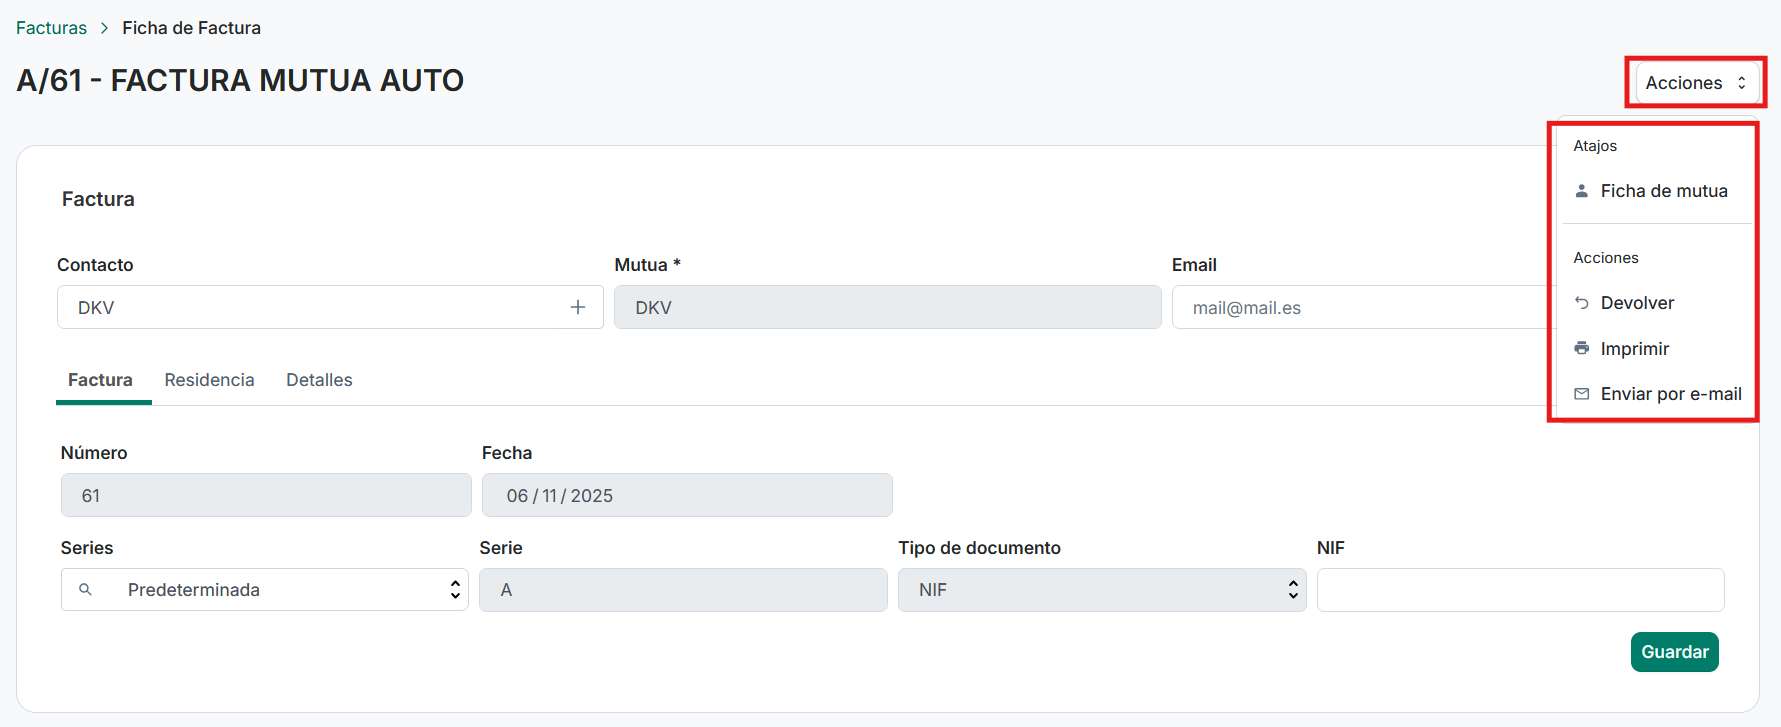Click the Devolver return arrow icon

coord(1582,303)
